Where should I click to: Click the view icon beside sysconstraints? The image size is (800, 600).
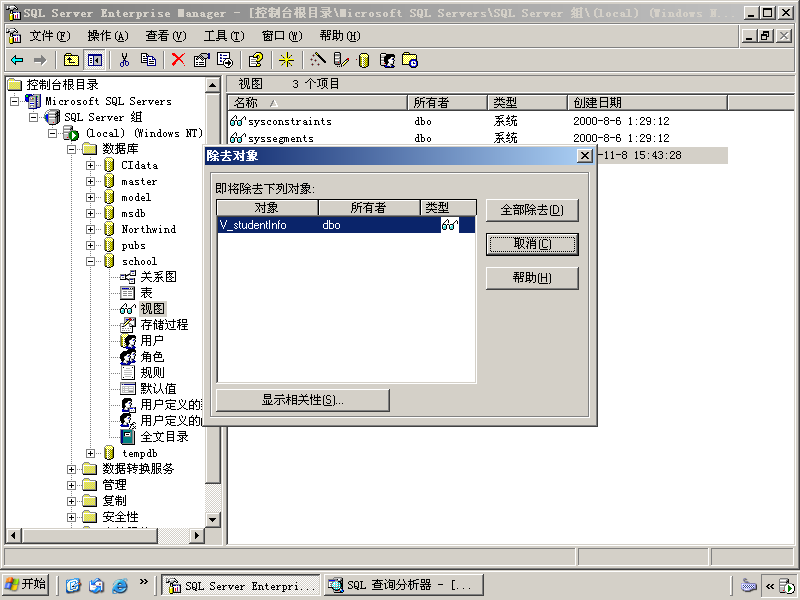pyautogui.click(x=237, y=121)
